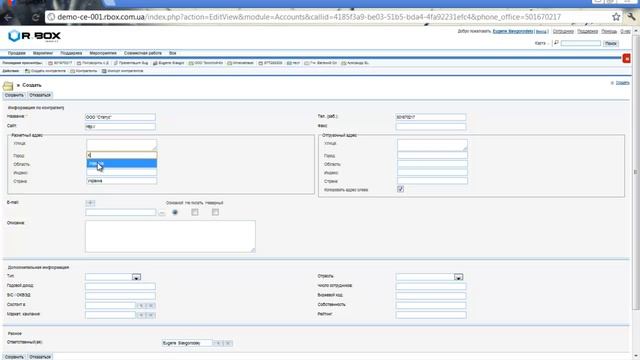Click bottom Отказаться button
640x360 pixels.
(x=40, y=357)
